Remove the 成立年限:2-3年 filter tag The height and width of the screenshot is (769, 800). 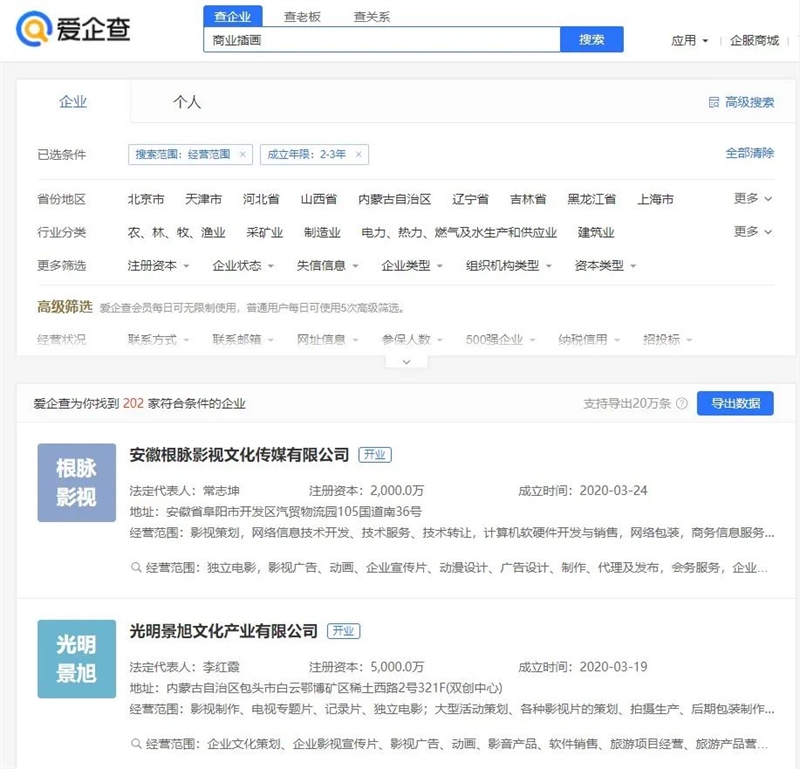coord(359,154)
